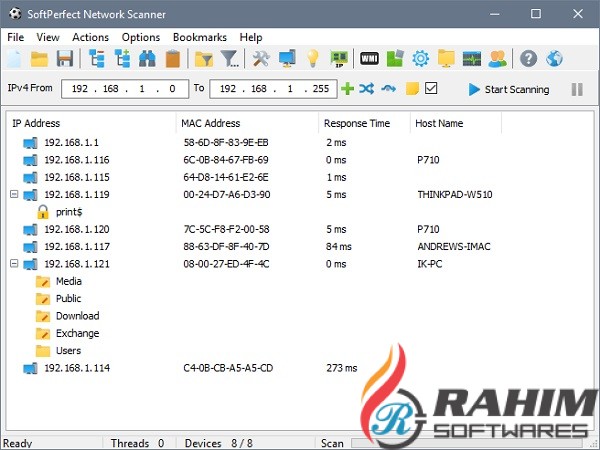Viewport: 600px width, 450px height.
Task: Sort by Response Time column header
Action: pyautogui.click(x=364, y=123)
